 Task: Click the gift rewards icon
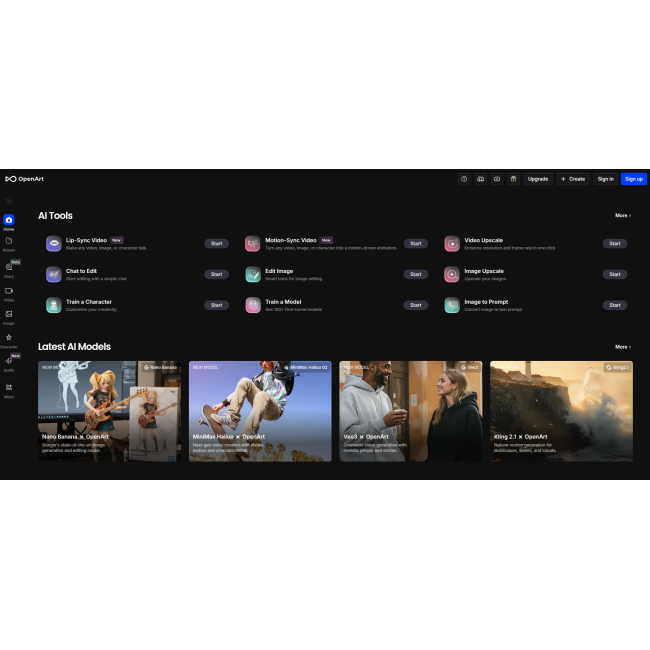point(512,179)
